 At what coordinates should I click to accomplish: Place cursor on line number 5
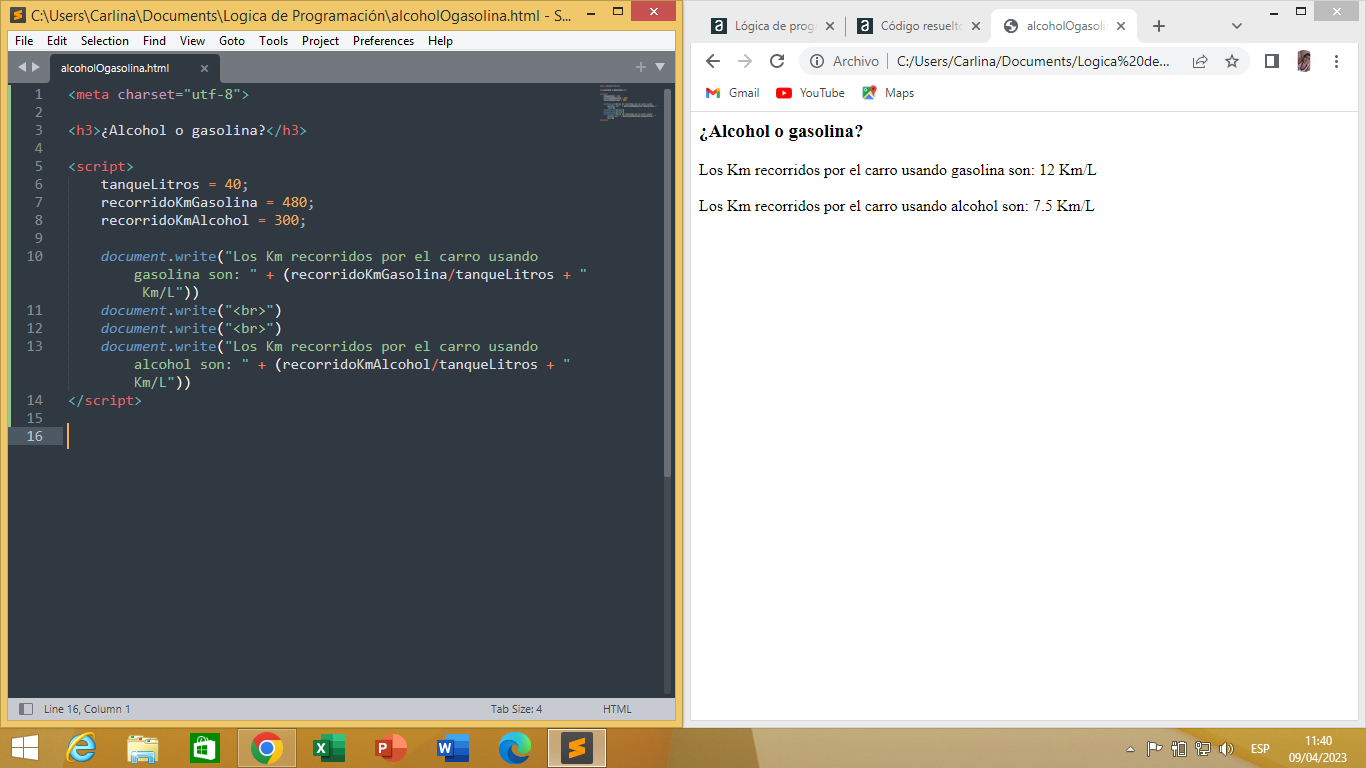38,166
